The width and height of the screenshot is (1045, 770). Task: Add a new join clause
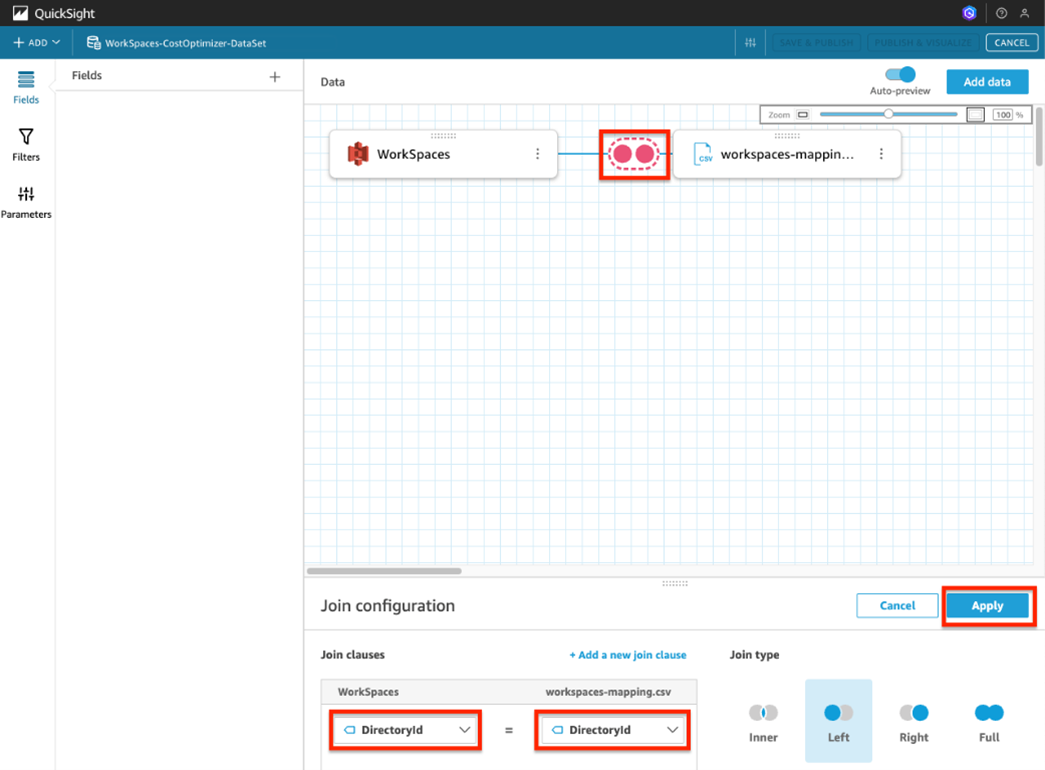[x=628, y=655]
